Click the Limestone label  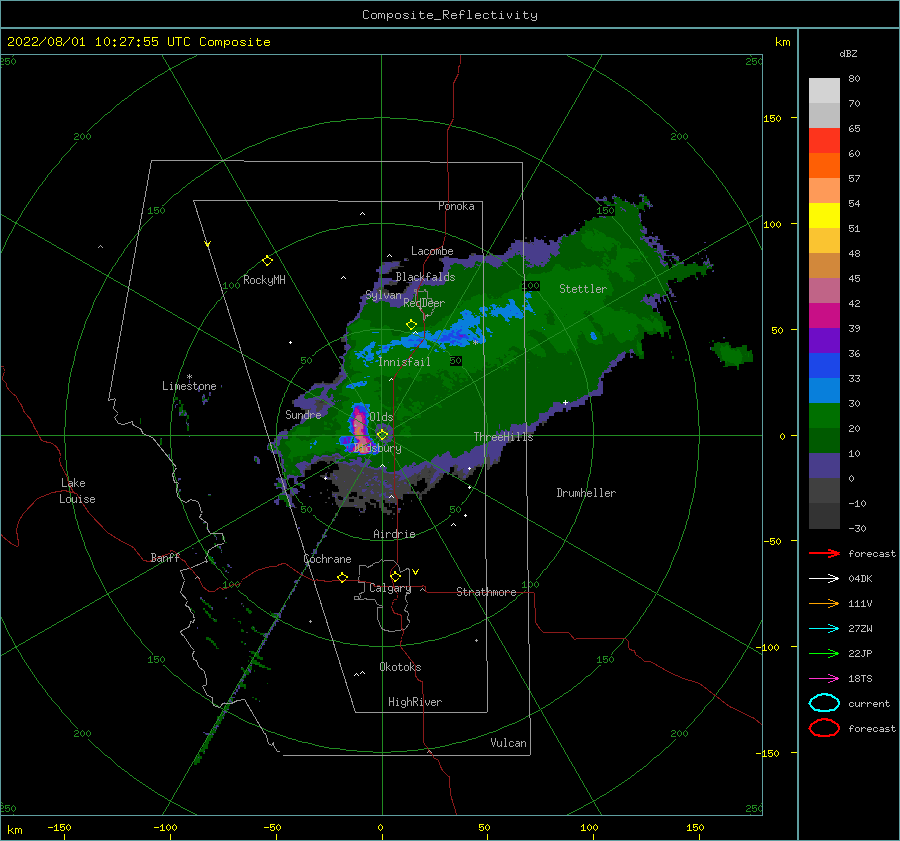coord(189,386)
